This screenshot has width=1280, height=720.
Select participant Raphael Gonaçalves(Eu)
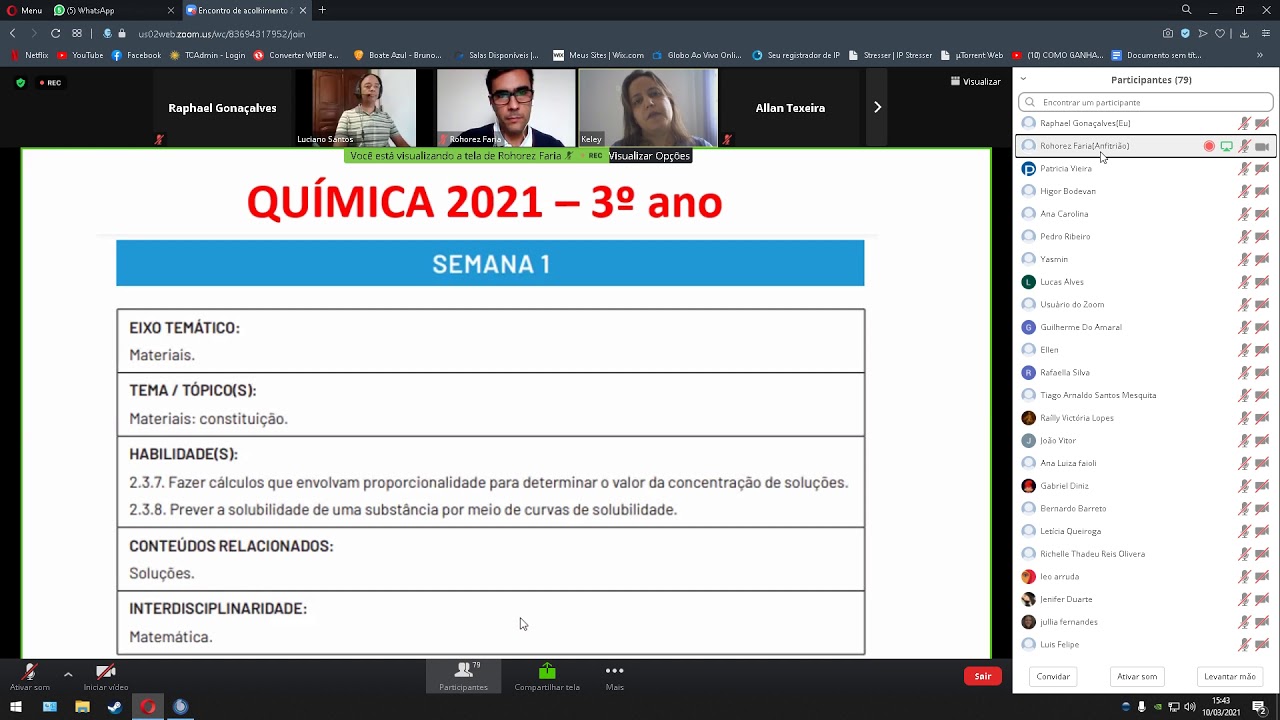(x=1145, y=123)
